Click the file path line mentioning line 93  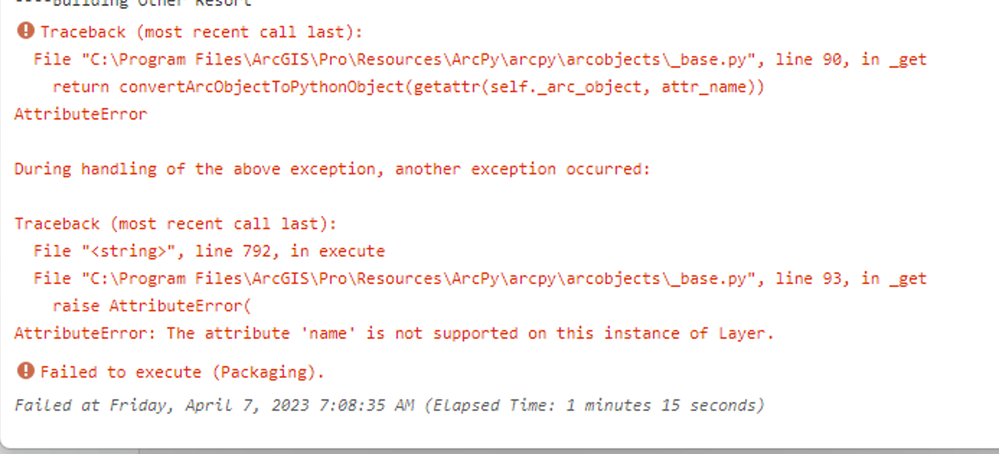click(x=480, y=278)
